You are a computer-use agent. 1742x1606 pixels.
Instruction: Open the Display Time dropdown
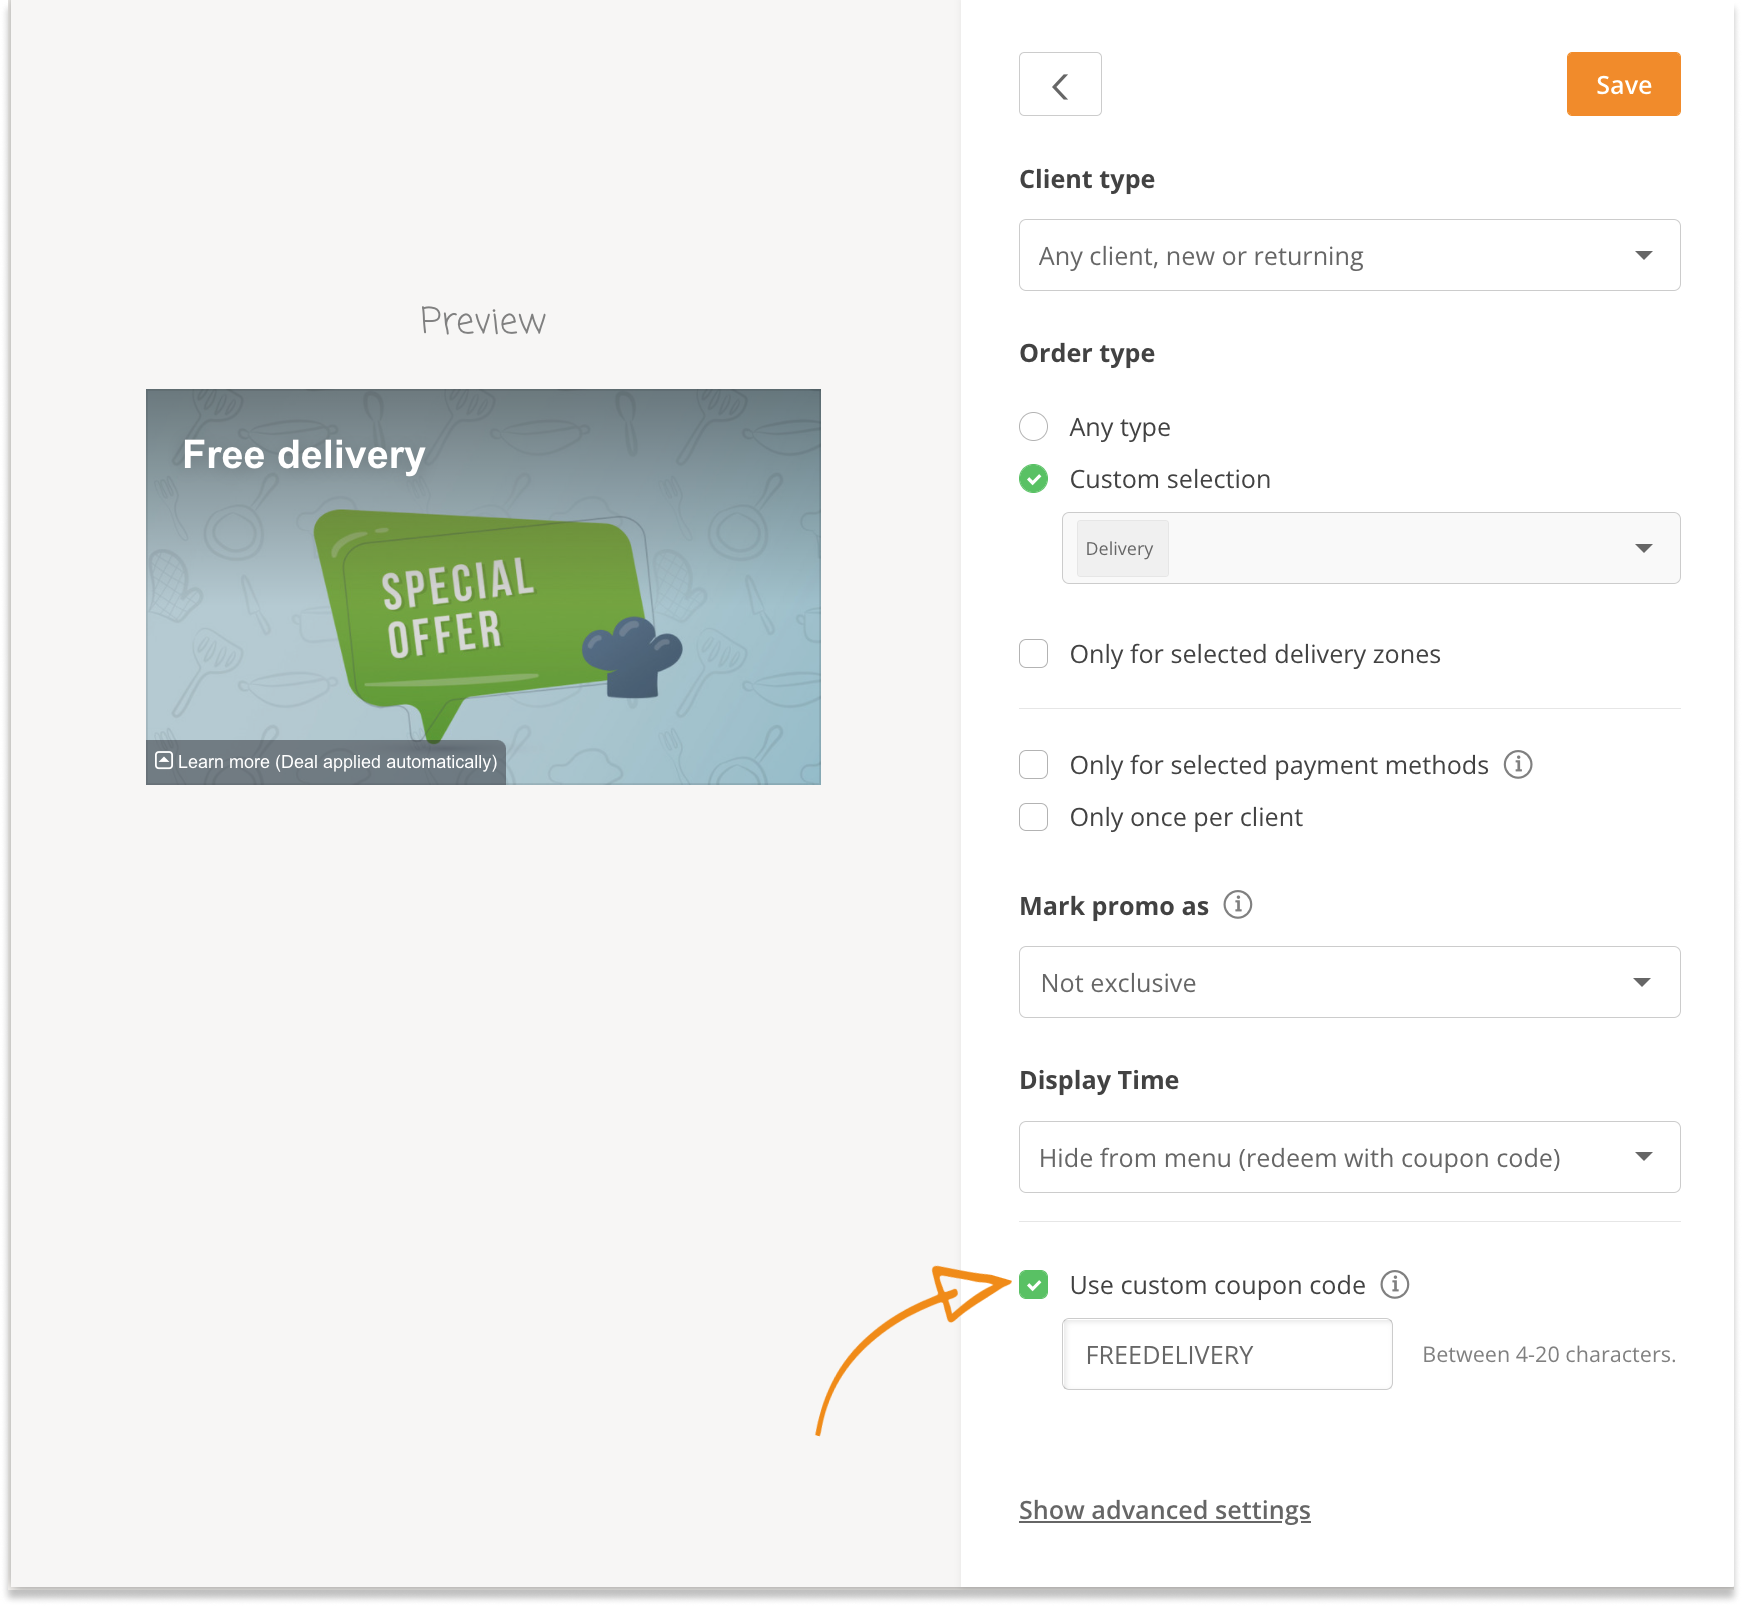coord(1349,1157)
